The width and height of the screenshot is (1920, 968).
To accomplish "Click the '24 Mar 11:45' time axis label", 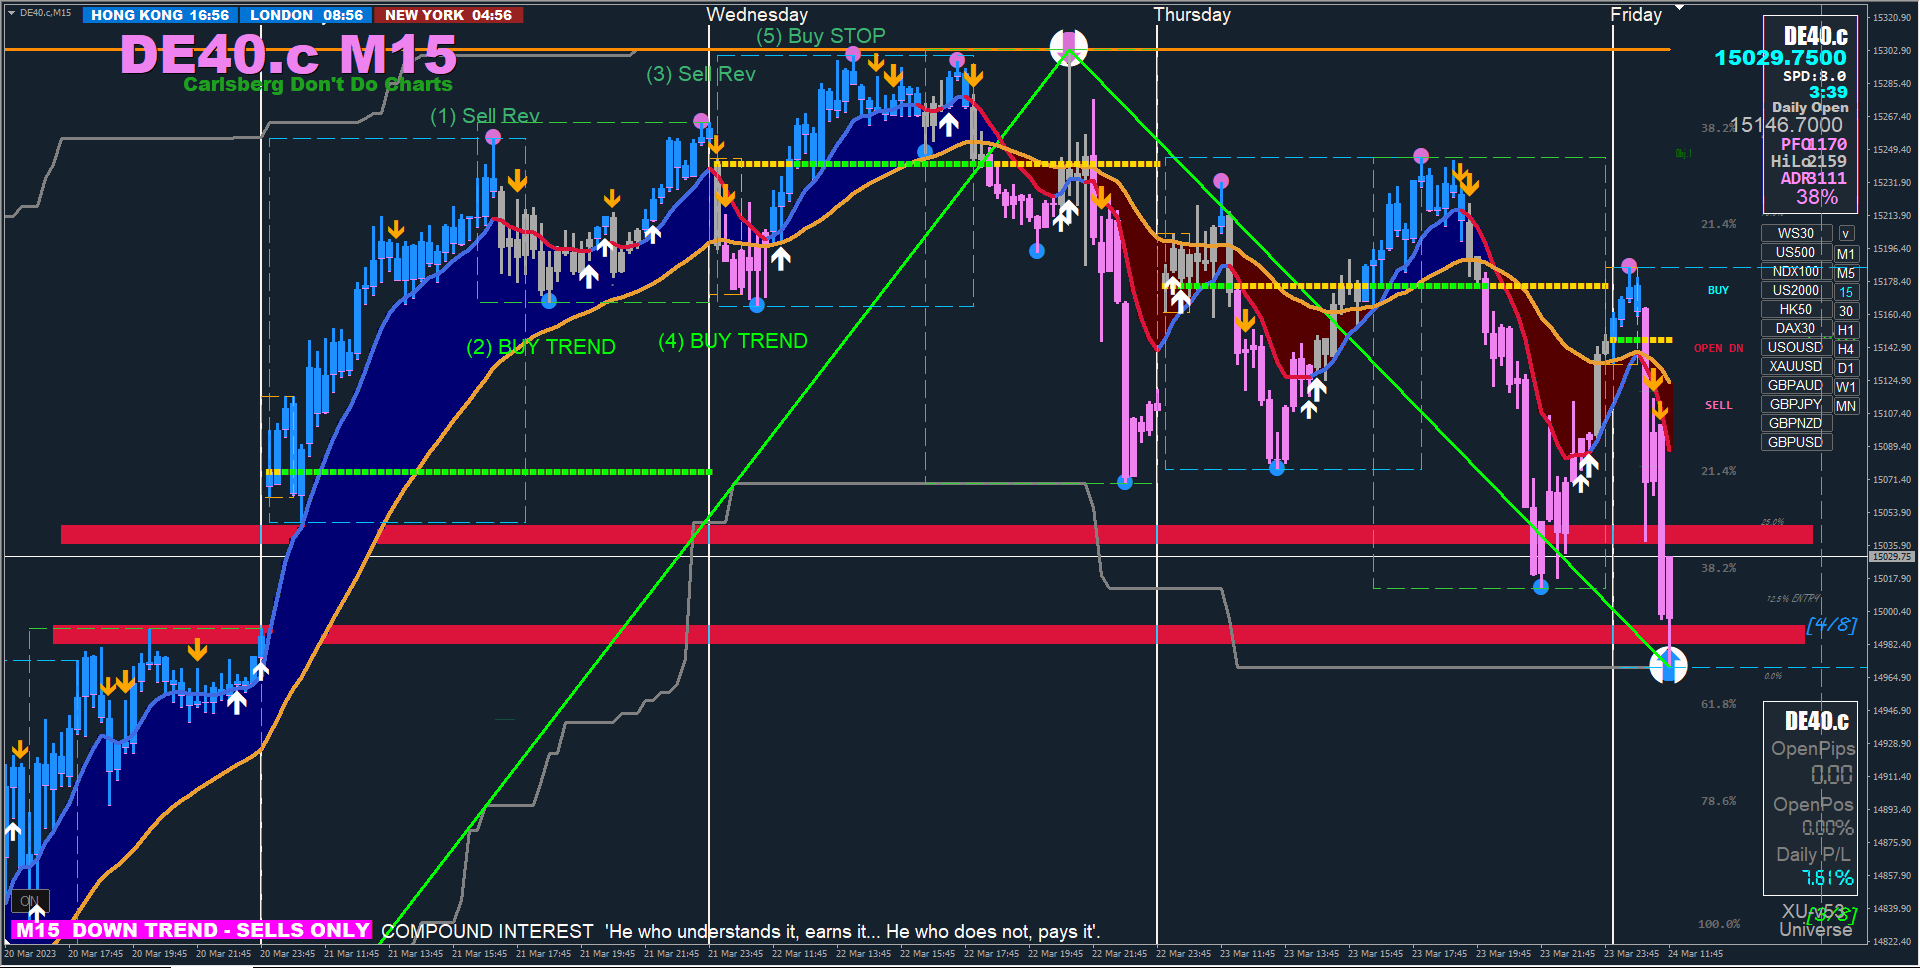I will 1696,953.
